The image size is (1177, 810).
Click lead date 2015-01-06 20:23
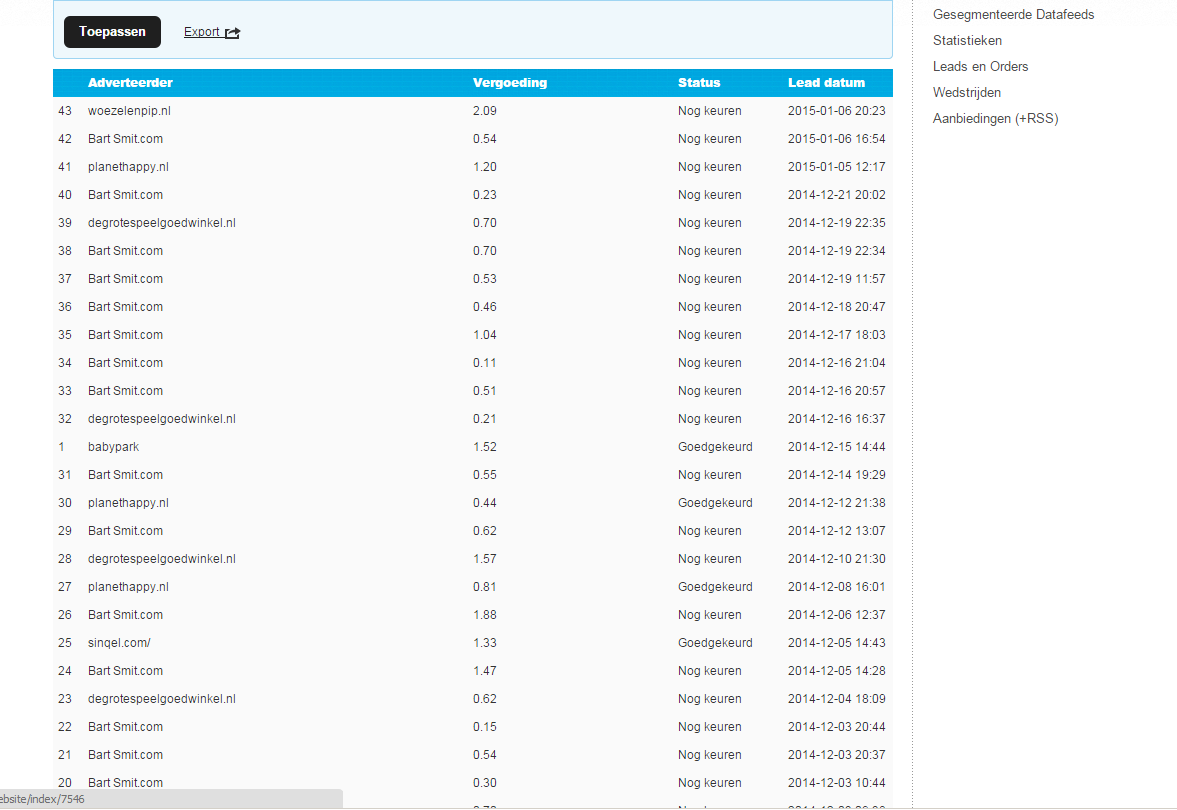pos(837,111)
